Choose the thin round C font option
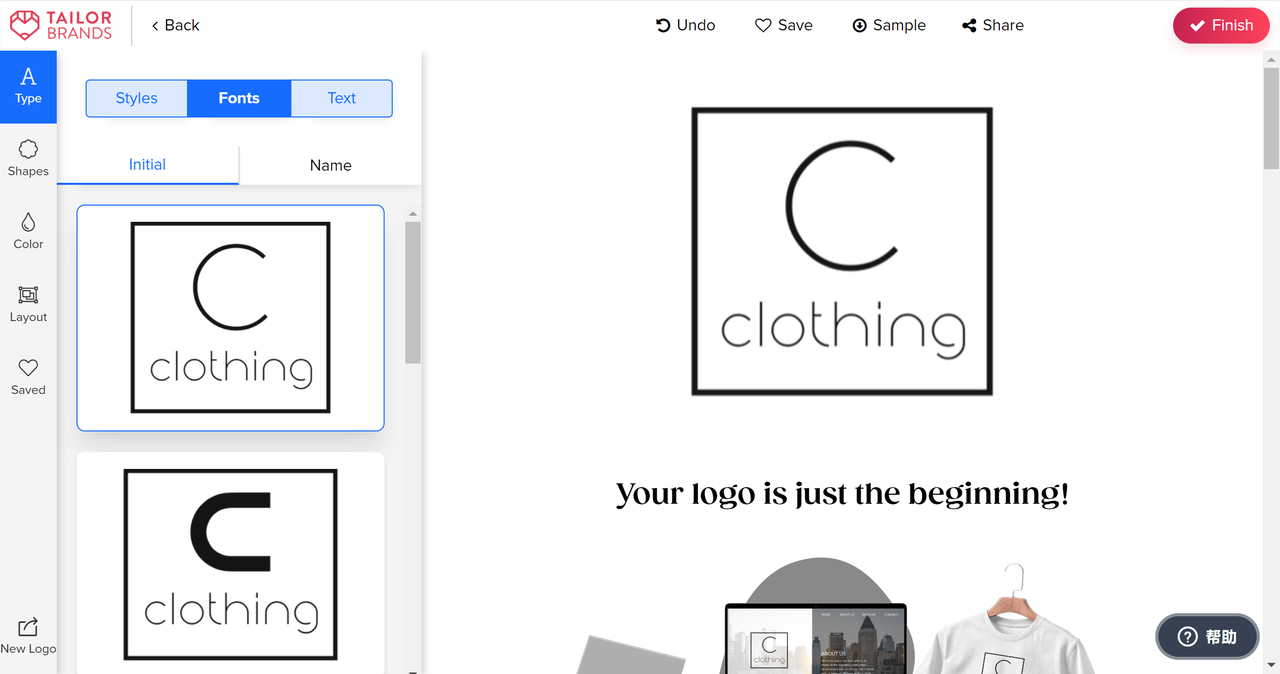This screenshot has width=1280, height=674. tap(230, 318)
